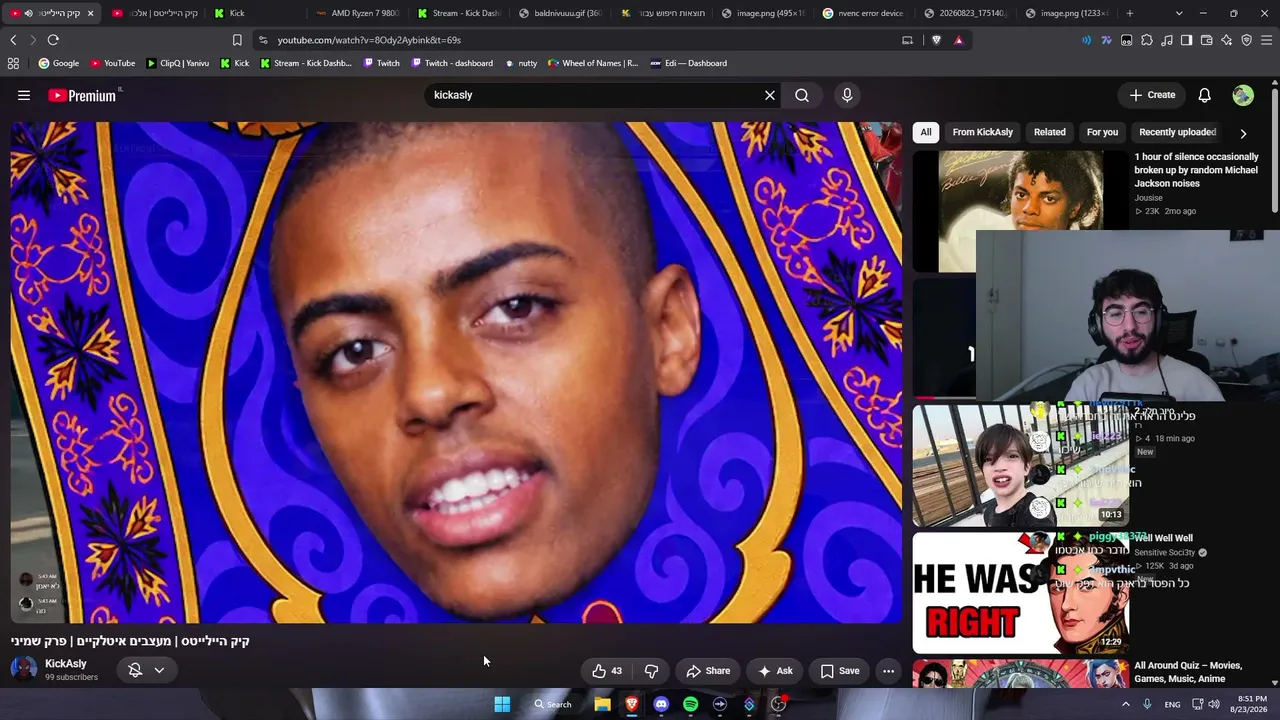
Task: Open the KickAsly channel name link
Action: point(66,664)
